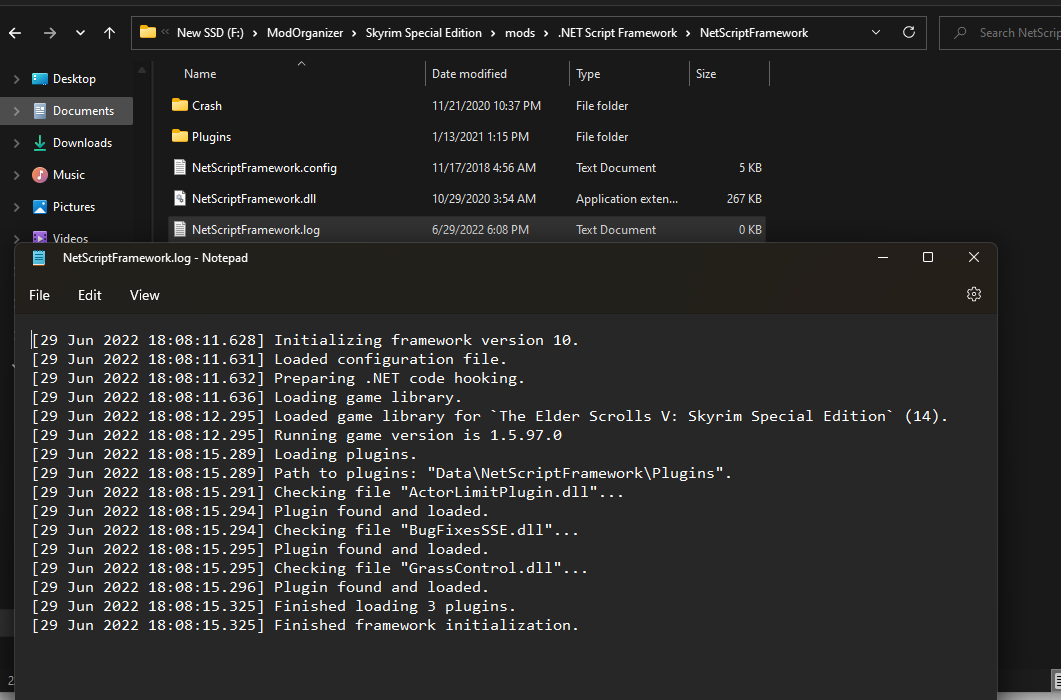Screen dimensions: 1061x700
Task: Click the Documents page icon
Action: pos(40,110)
